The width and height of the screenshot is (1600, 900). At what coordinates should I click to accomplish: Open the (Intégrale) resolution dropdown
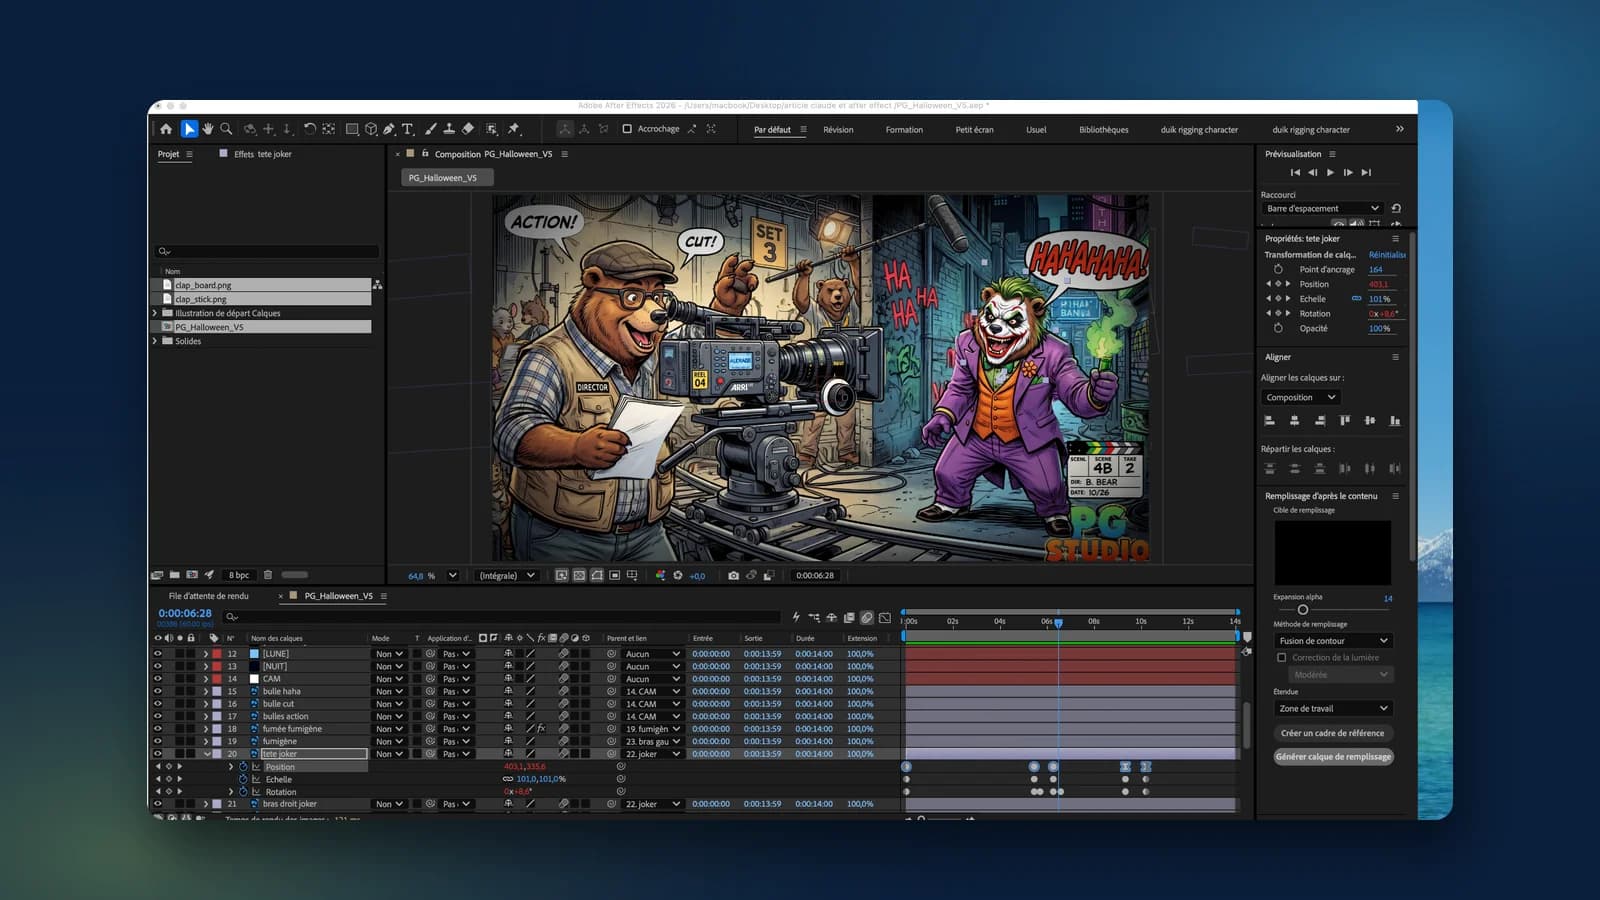click(506, 576)
